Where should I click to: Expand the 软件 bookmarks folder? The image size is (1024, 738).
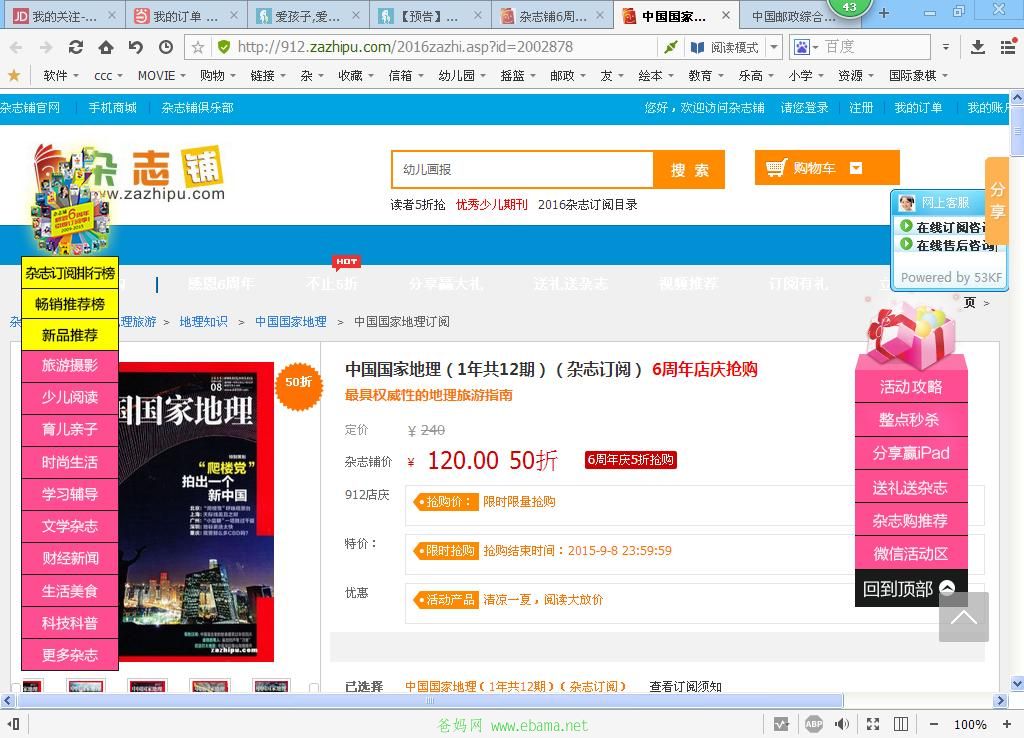tap(61, 76)
